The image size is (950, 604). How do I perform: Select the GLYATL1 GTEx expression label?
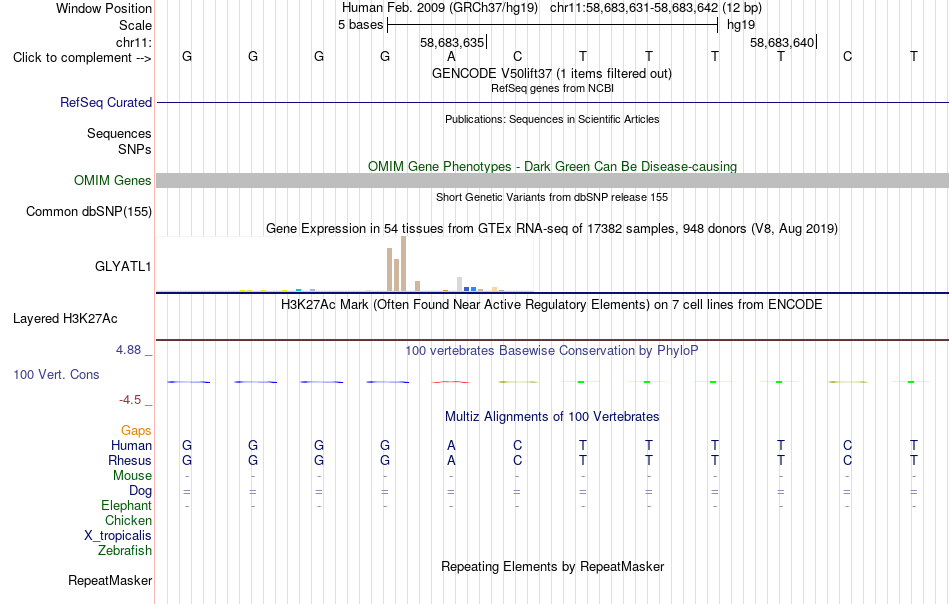pos(123,267)
